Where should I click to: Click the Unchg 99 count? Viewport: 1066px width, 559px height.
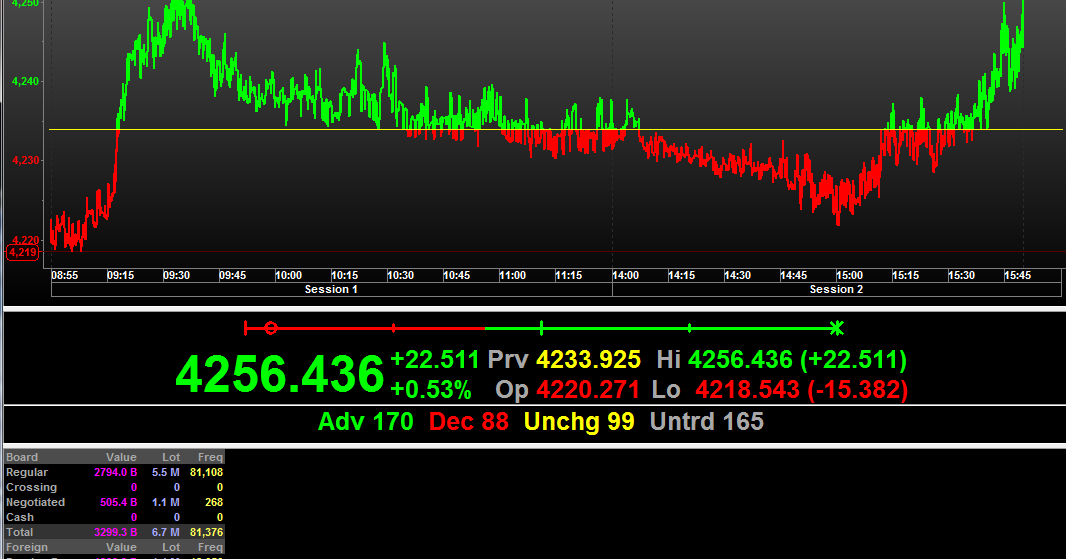579,422
